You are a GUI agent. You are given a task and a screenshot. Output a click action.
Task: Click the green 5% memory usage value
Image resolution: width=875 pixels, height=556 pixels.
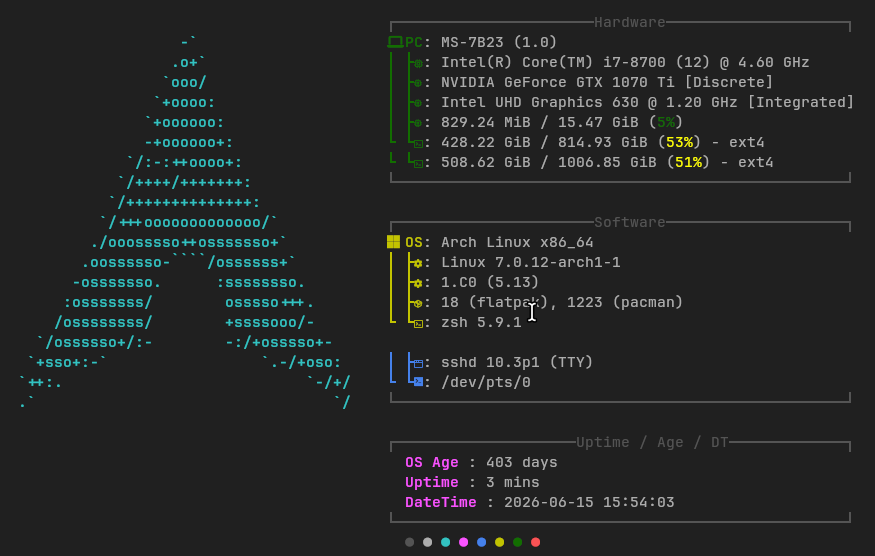click(x=666, y=122)
